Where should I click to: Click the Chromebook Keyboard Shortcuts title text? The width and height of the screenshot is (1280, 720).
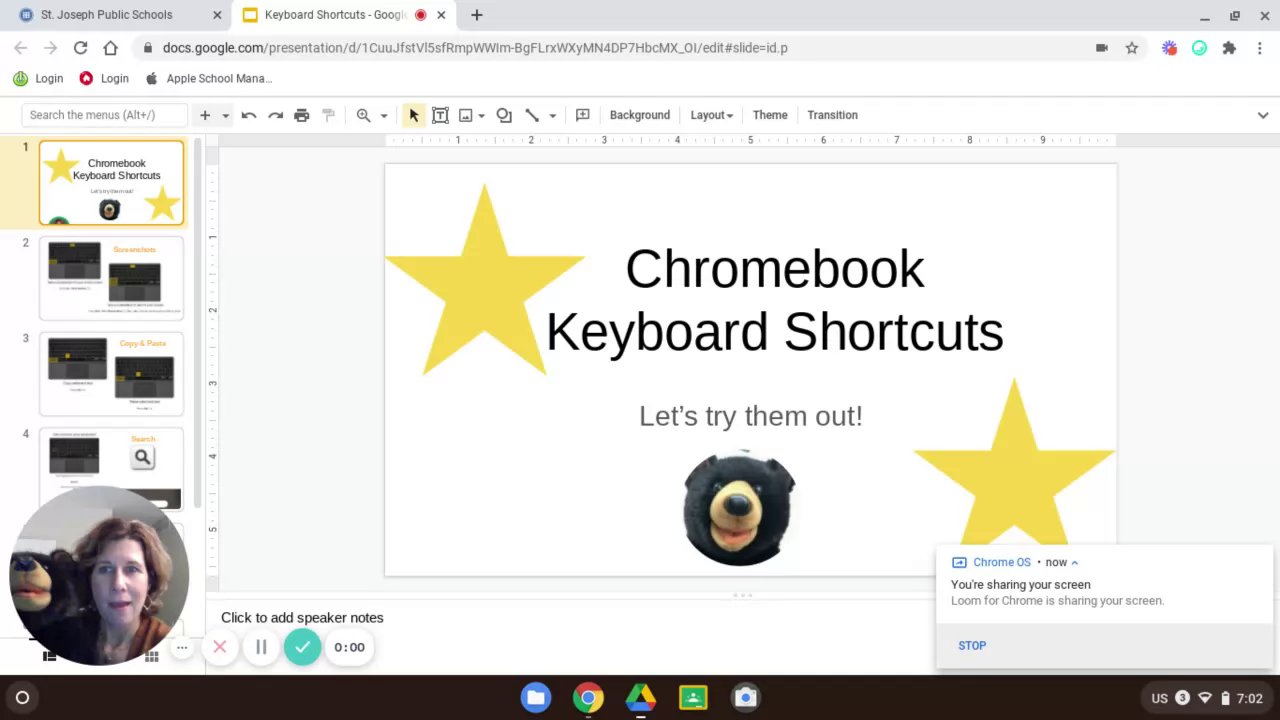[x=774, y=300]
